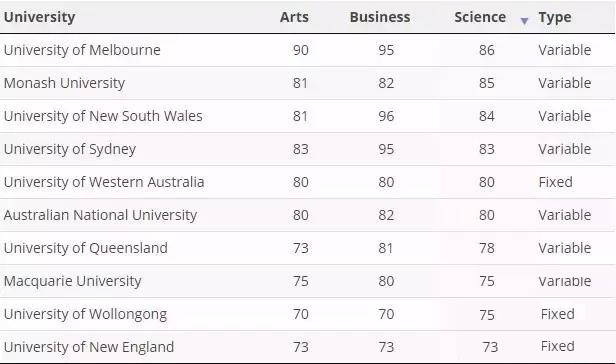Select University of Western Australia row
The image size is (616, 364).
pos(307,182)
